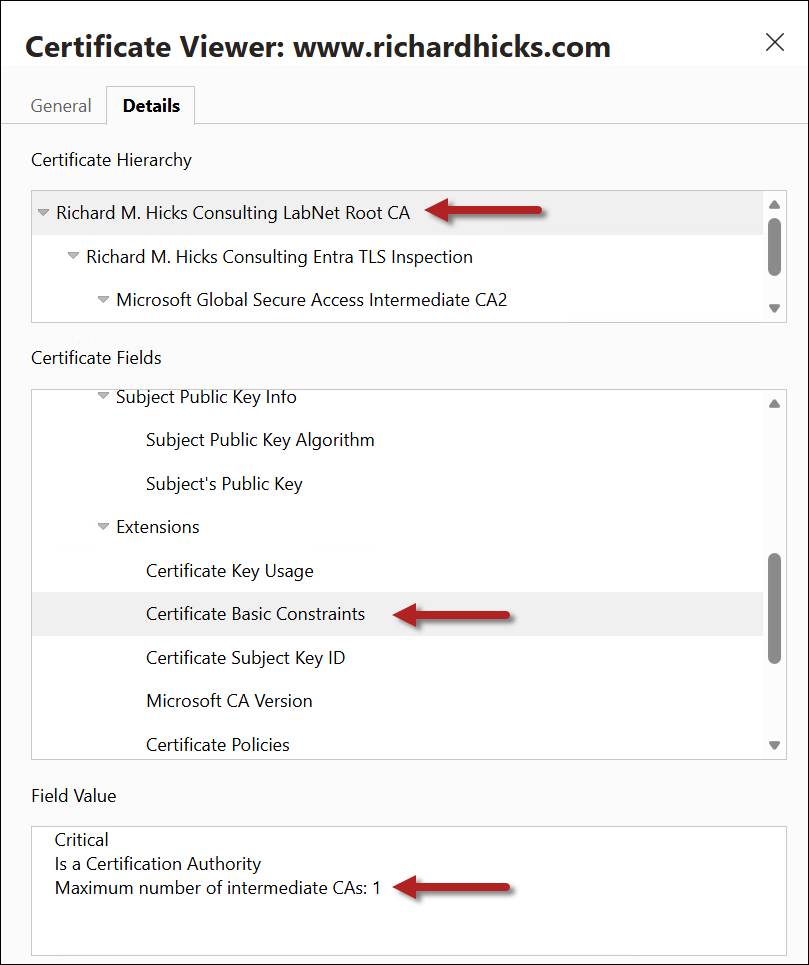Select Certificate Policies field
Screen dimensions: 809x965
coord(397,743)
